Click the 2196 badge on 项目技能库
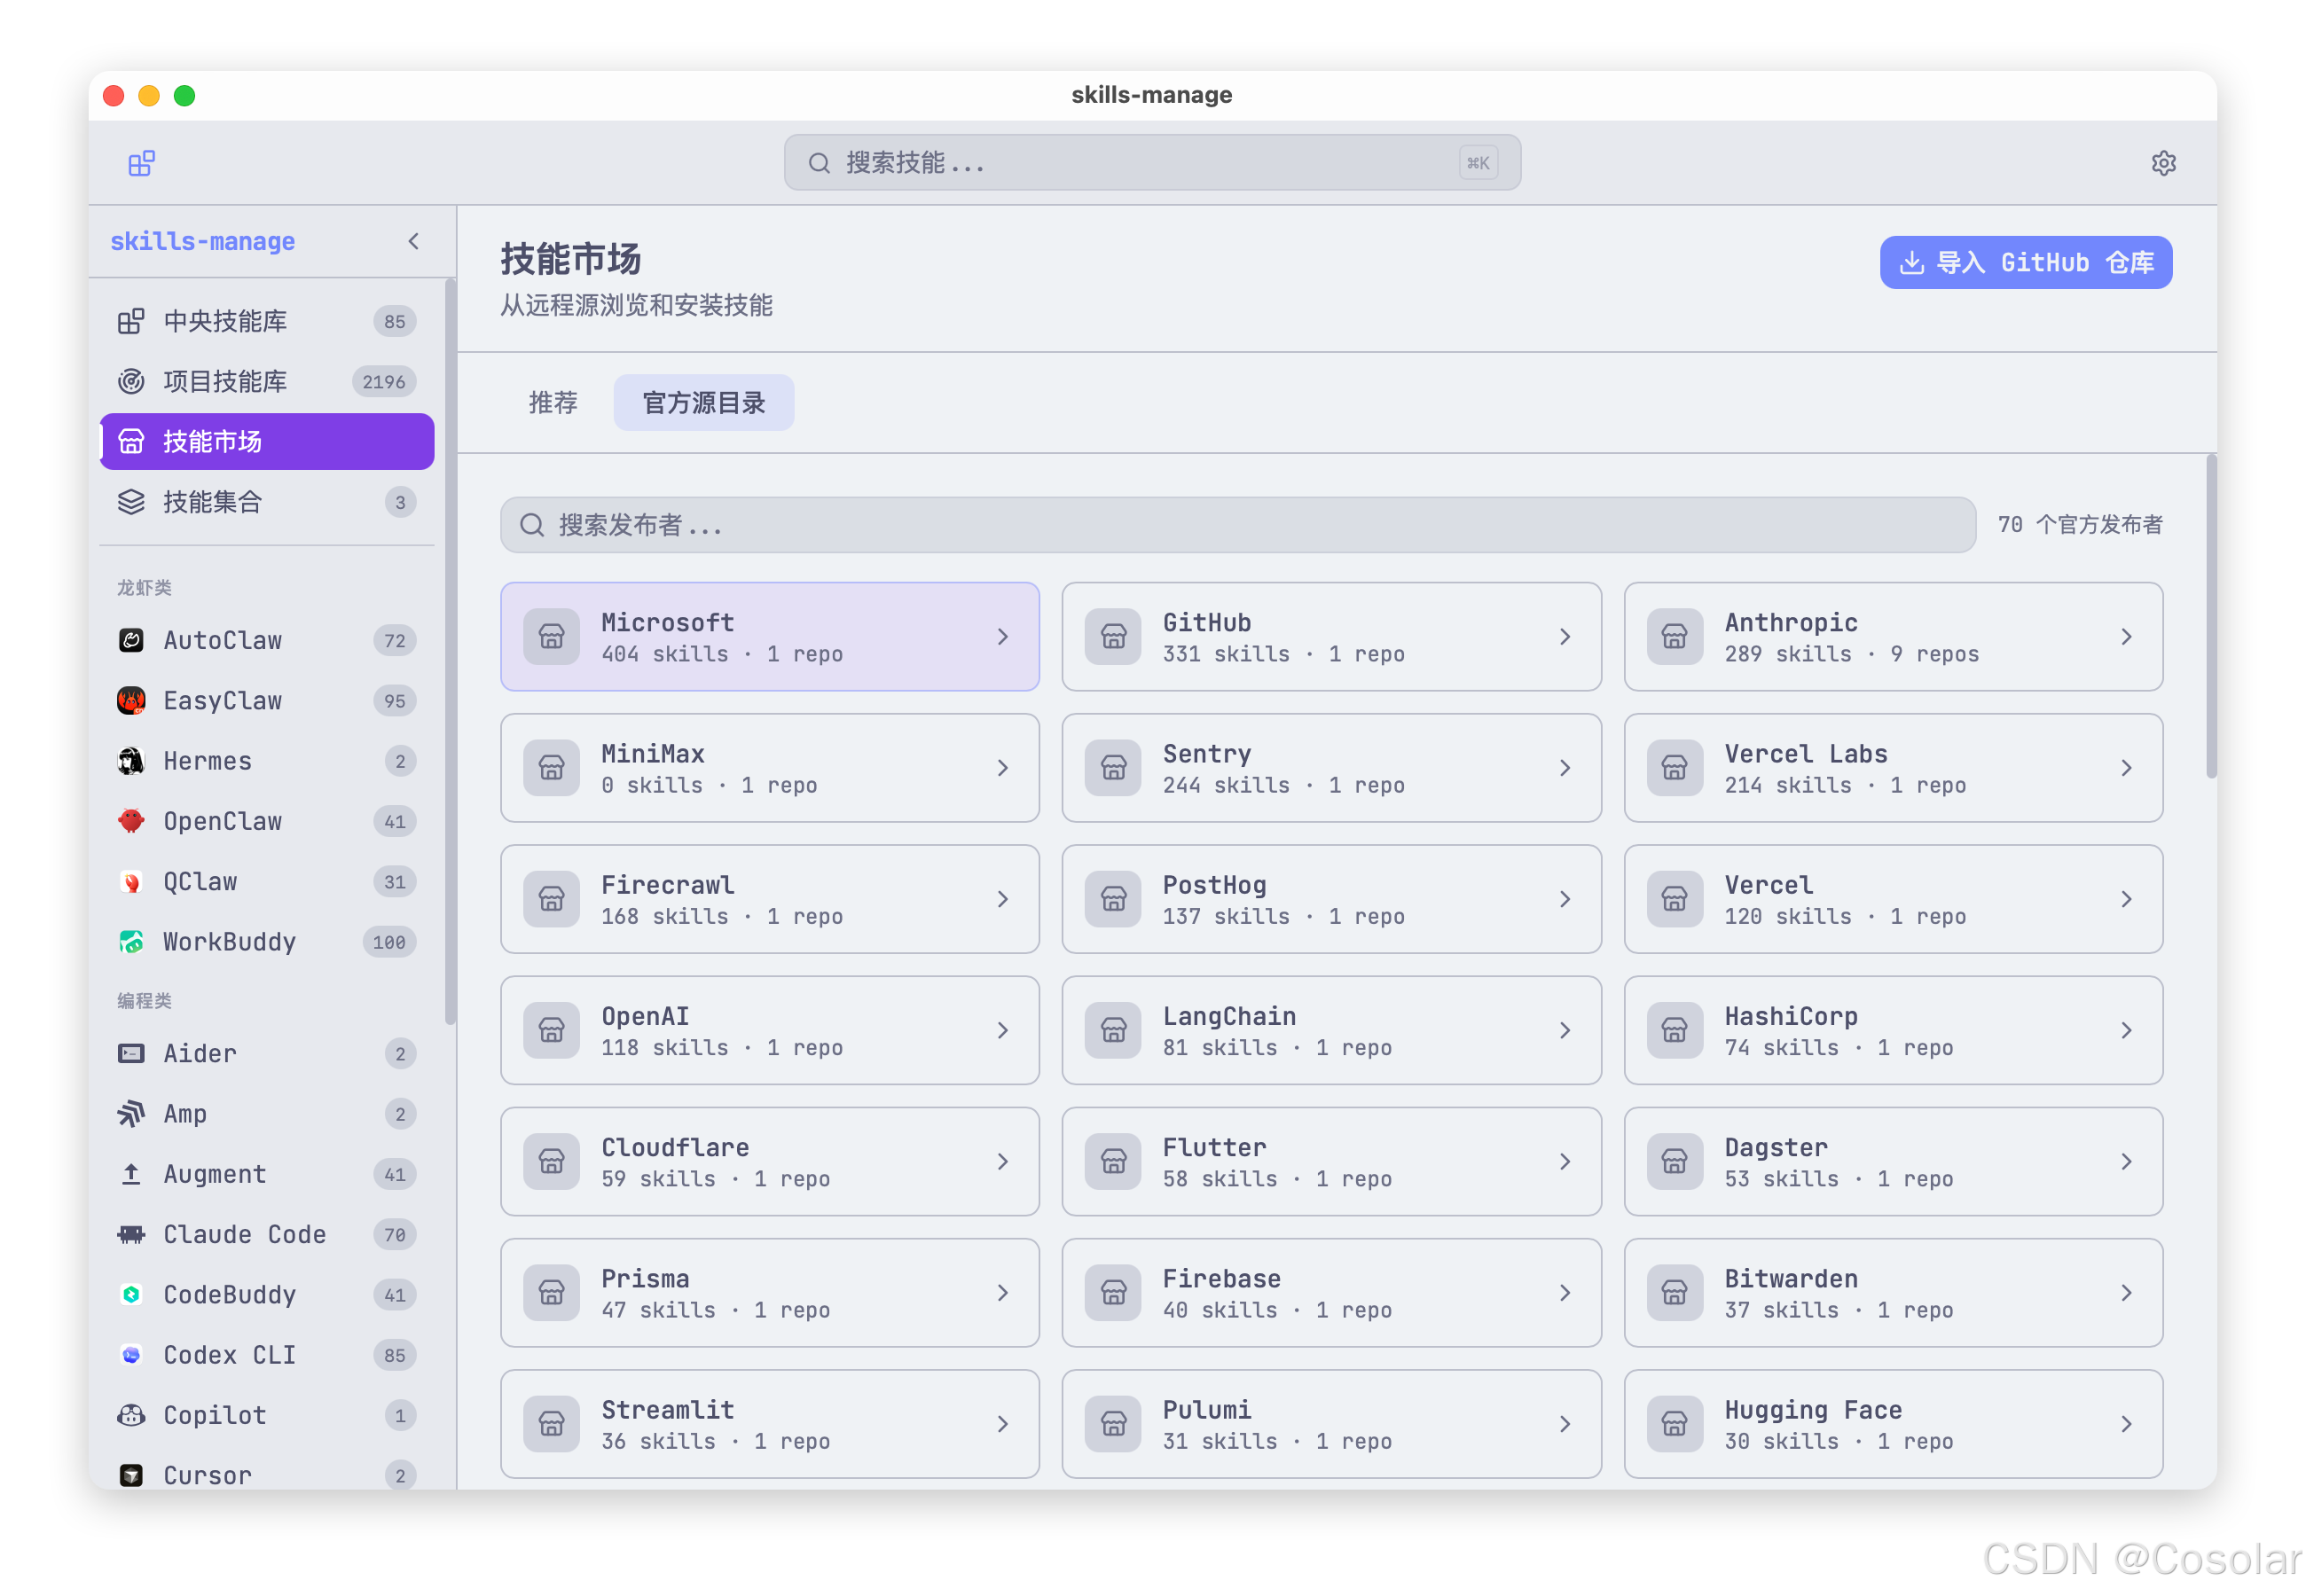 [384, 381]
